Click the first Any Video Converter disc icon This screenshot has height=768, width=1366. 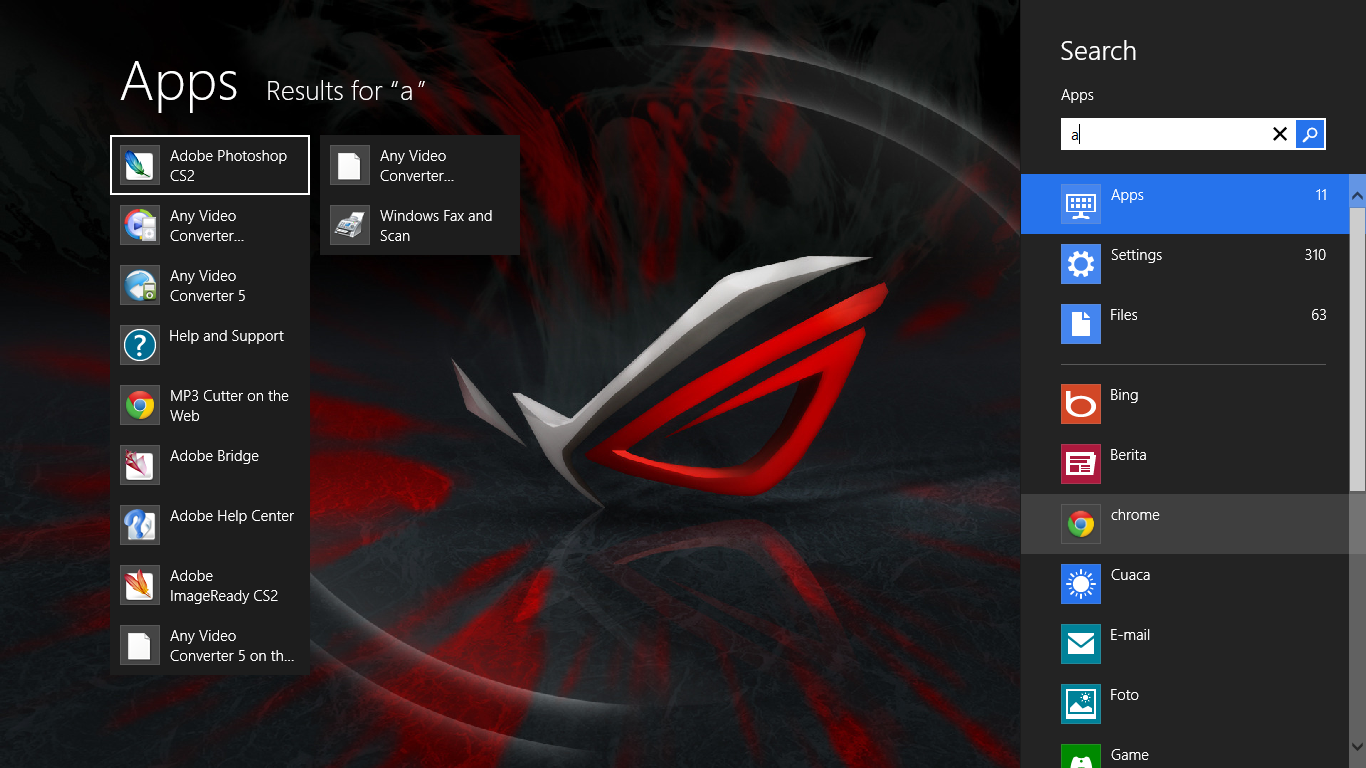coord(140,225)
